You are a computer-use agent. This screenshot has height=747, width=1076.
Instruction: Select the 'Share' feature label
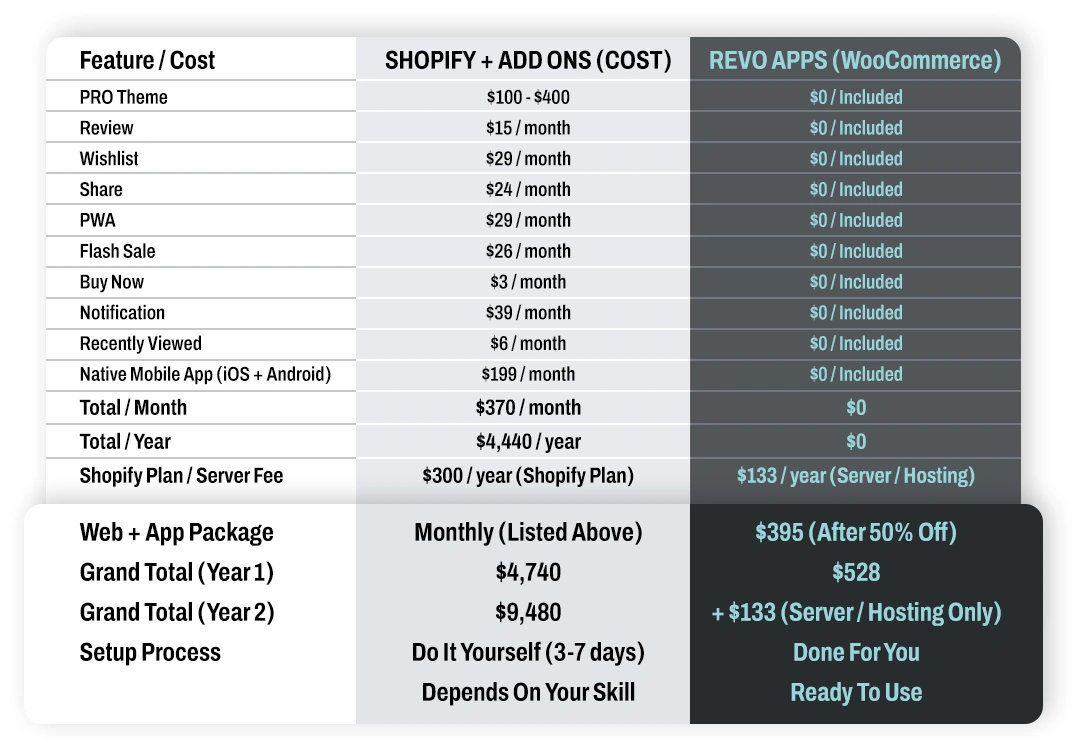pos(101,189)
